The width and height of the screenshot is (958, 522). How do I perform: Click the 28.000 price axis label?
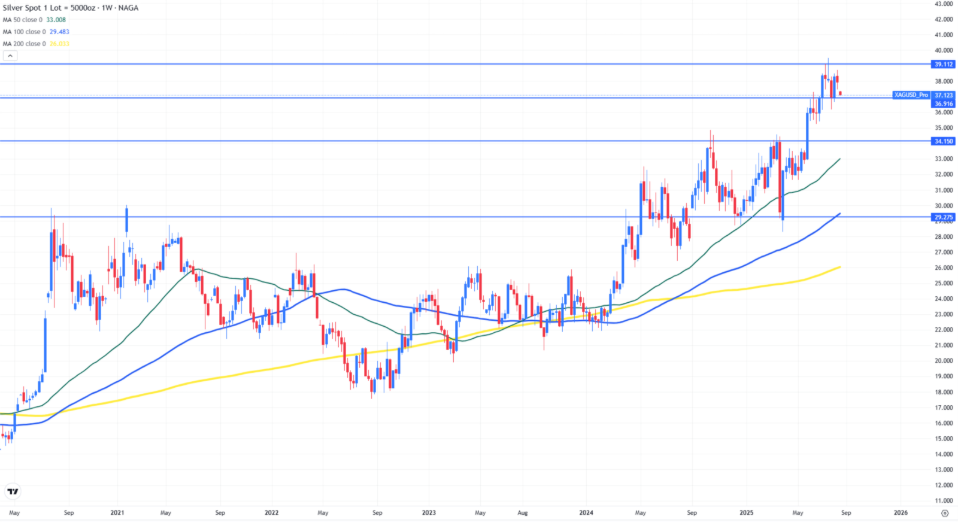(943, 237)
